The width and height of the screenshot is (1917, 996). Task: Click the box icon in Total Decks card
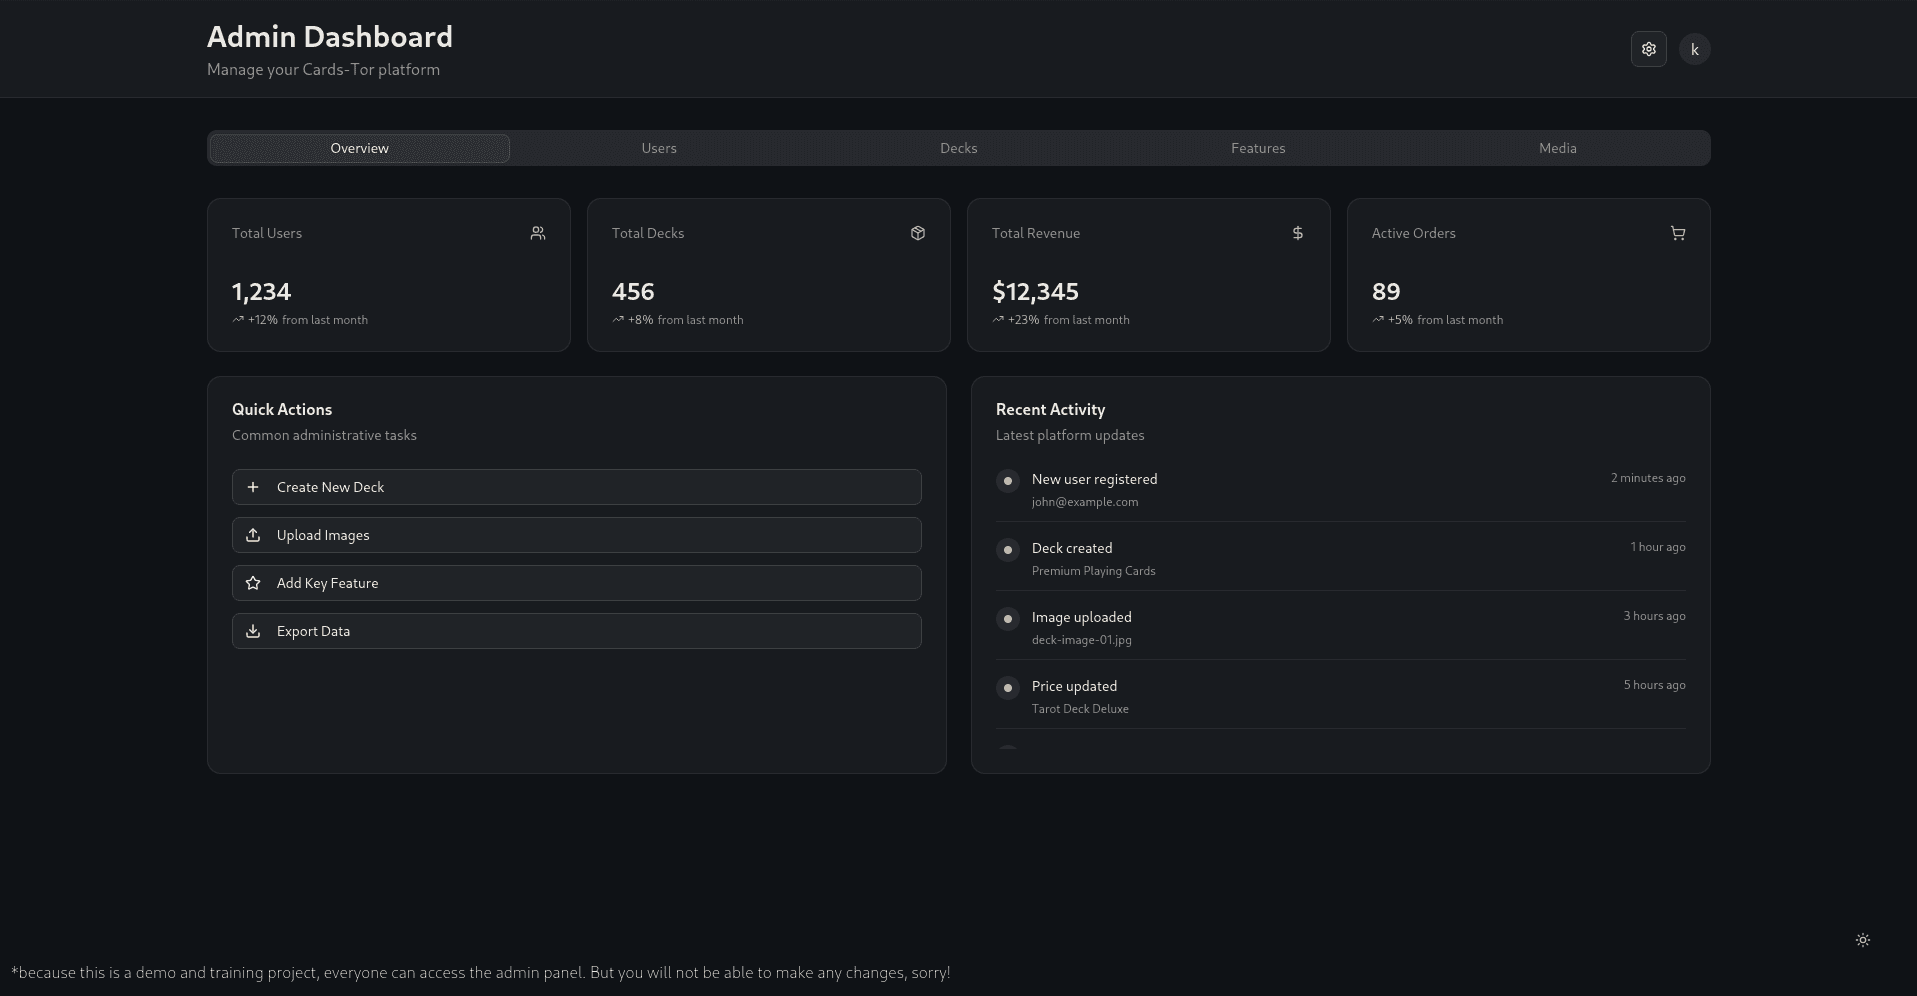pos(918,233)
